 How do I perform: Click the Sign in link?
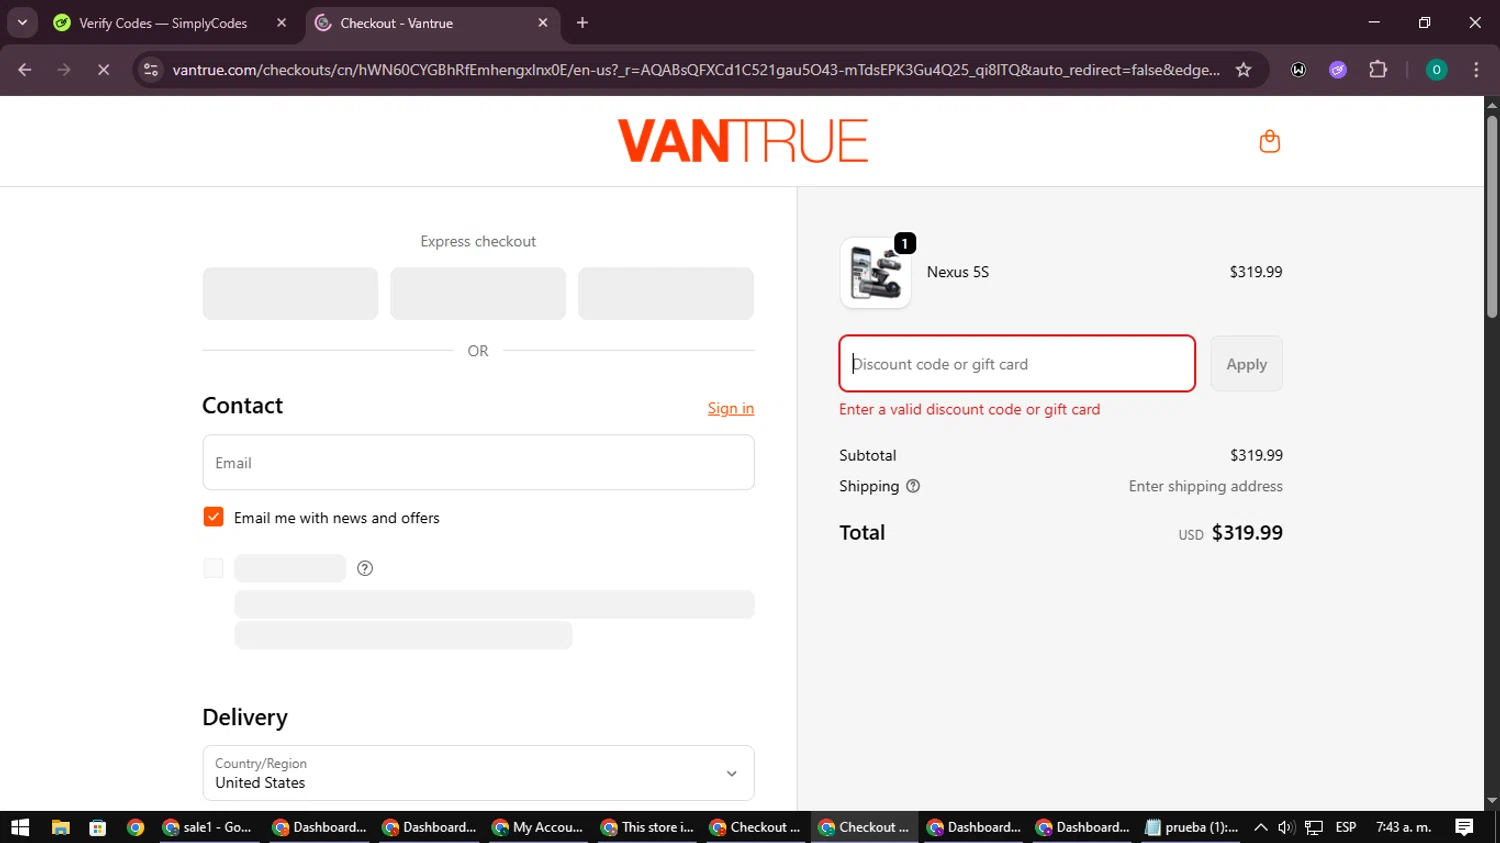click(x=730, y=408)
